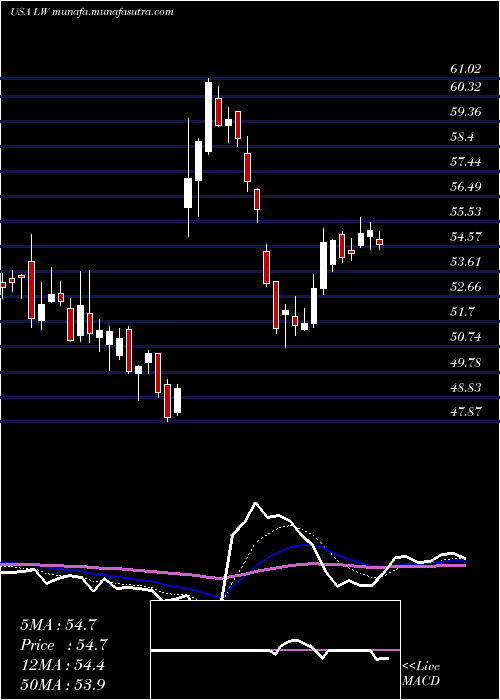Click the Live MACD inset chart box
The height and width of the screenshot is (700, 500).
275,650
